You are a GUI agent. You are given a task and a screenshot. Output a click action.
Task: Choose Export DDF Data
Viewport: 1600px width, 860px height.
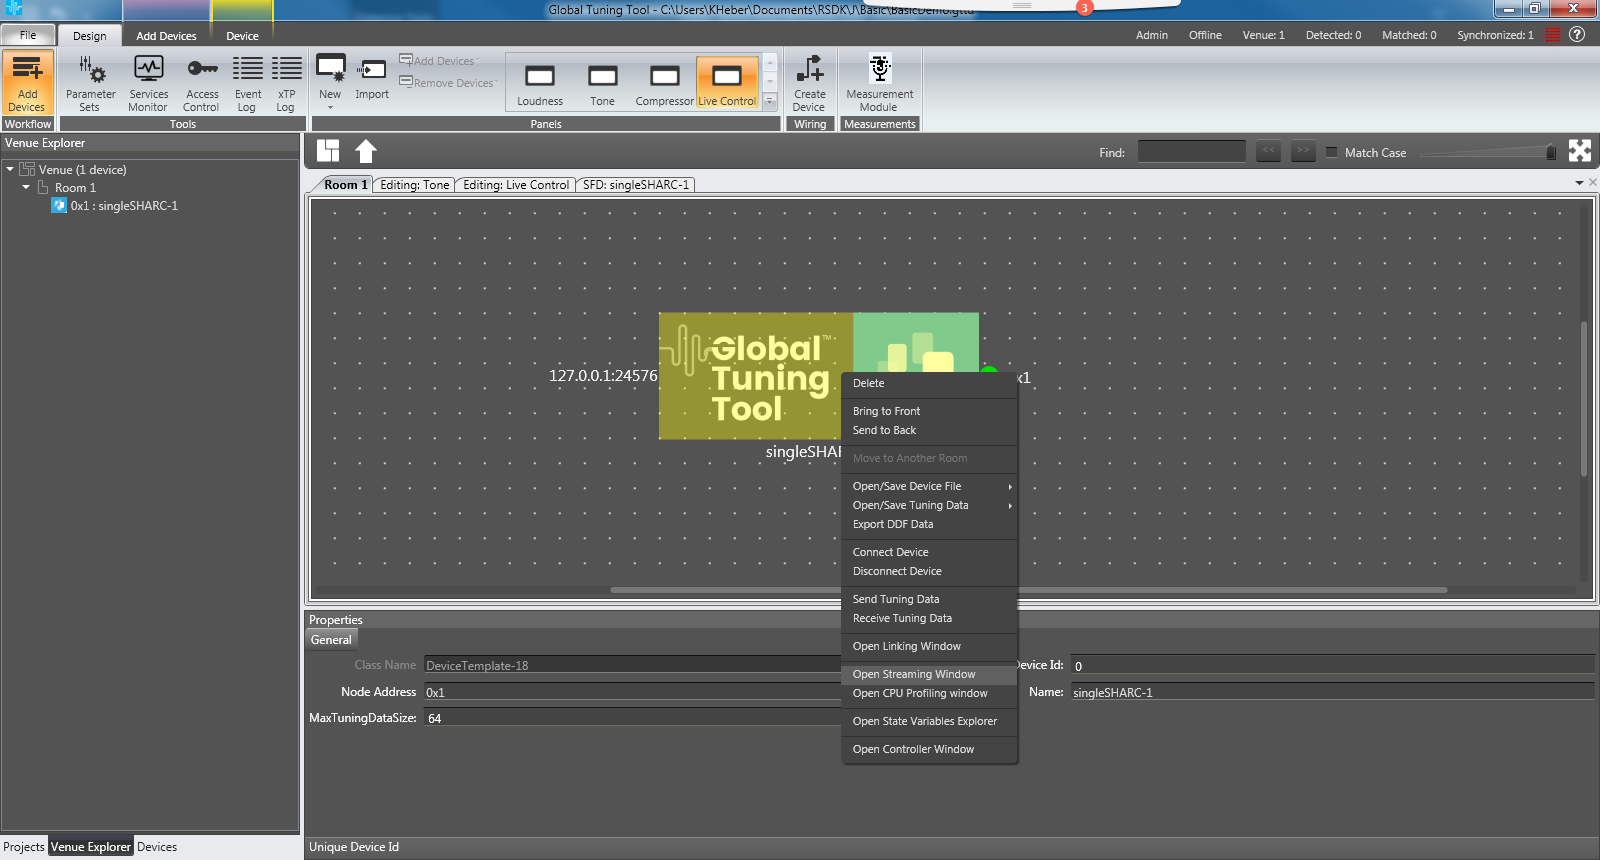(930, 524)
